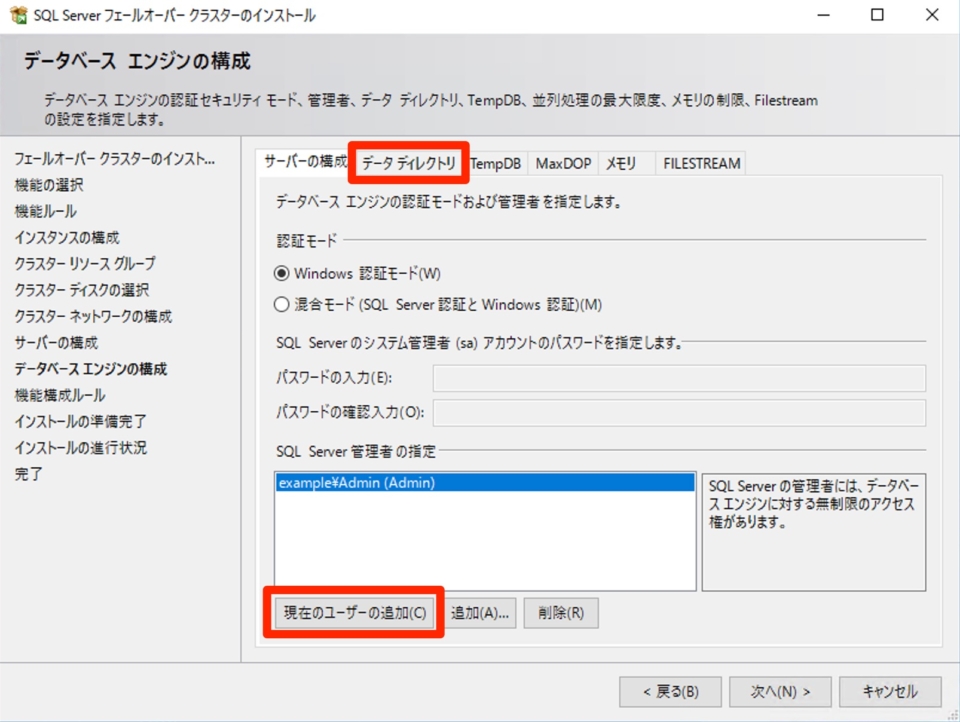Open the サーバーの構成 tab
960x722 pixels.
click(x=304, y=162)
